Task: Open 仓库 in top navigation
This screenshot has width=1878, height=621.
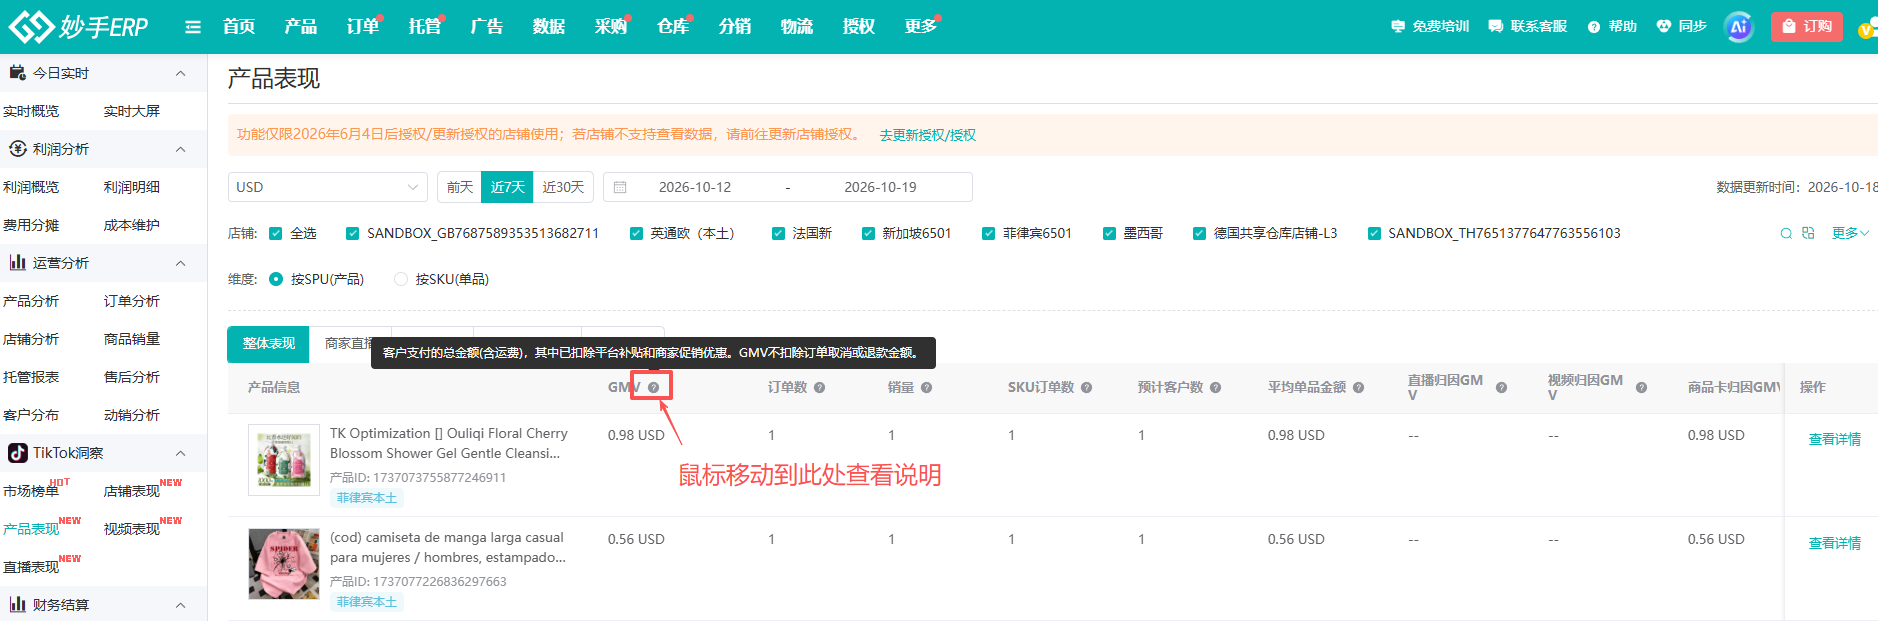Action: (673, 27)
